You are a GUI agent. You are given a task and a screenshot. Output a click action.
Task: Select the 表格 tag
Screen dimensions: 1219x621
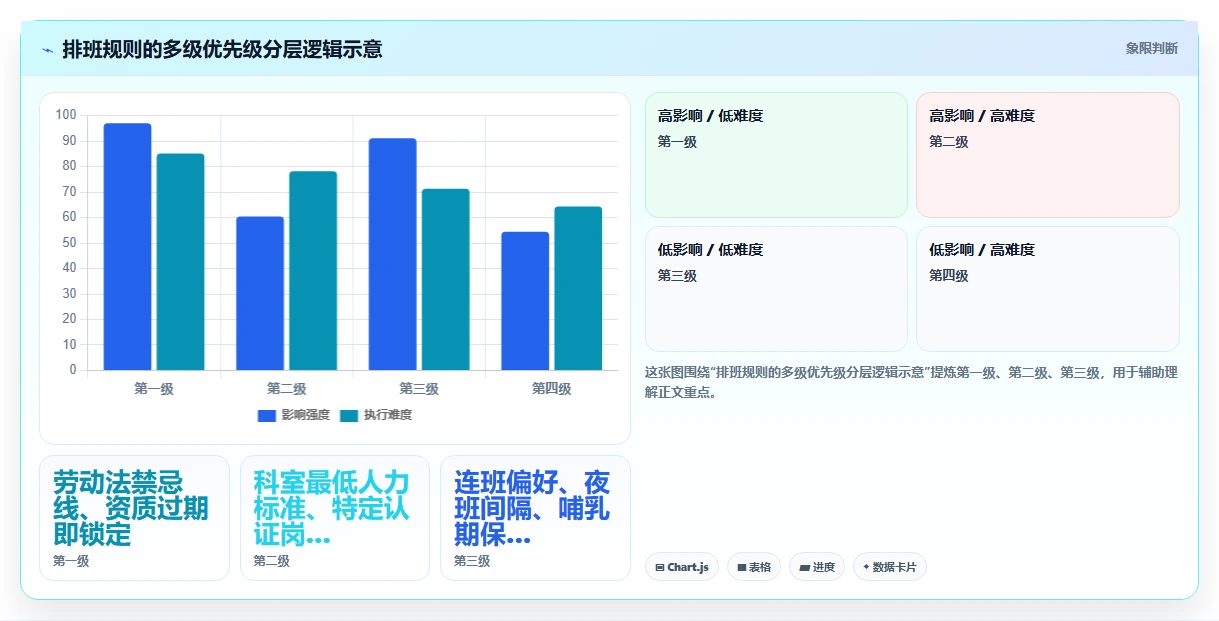[754, 567]
